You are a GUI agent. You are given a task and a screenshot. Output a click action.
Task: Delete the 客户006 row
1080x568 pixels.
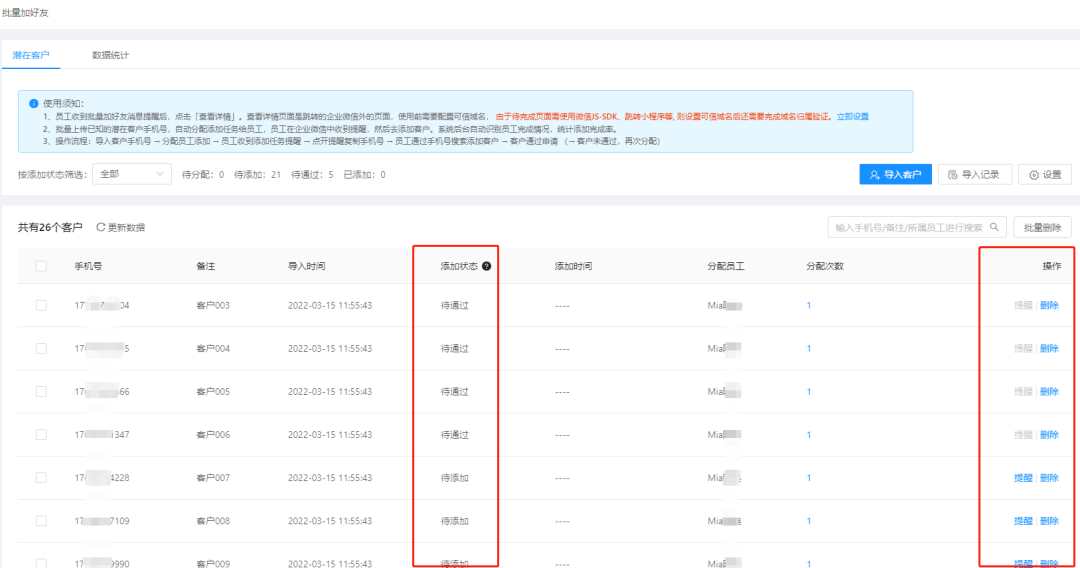pos(1049,434)
